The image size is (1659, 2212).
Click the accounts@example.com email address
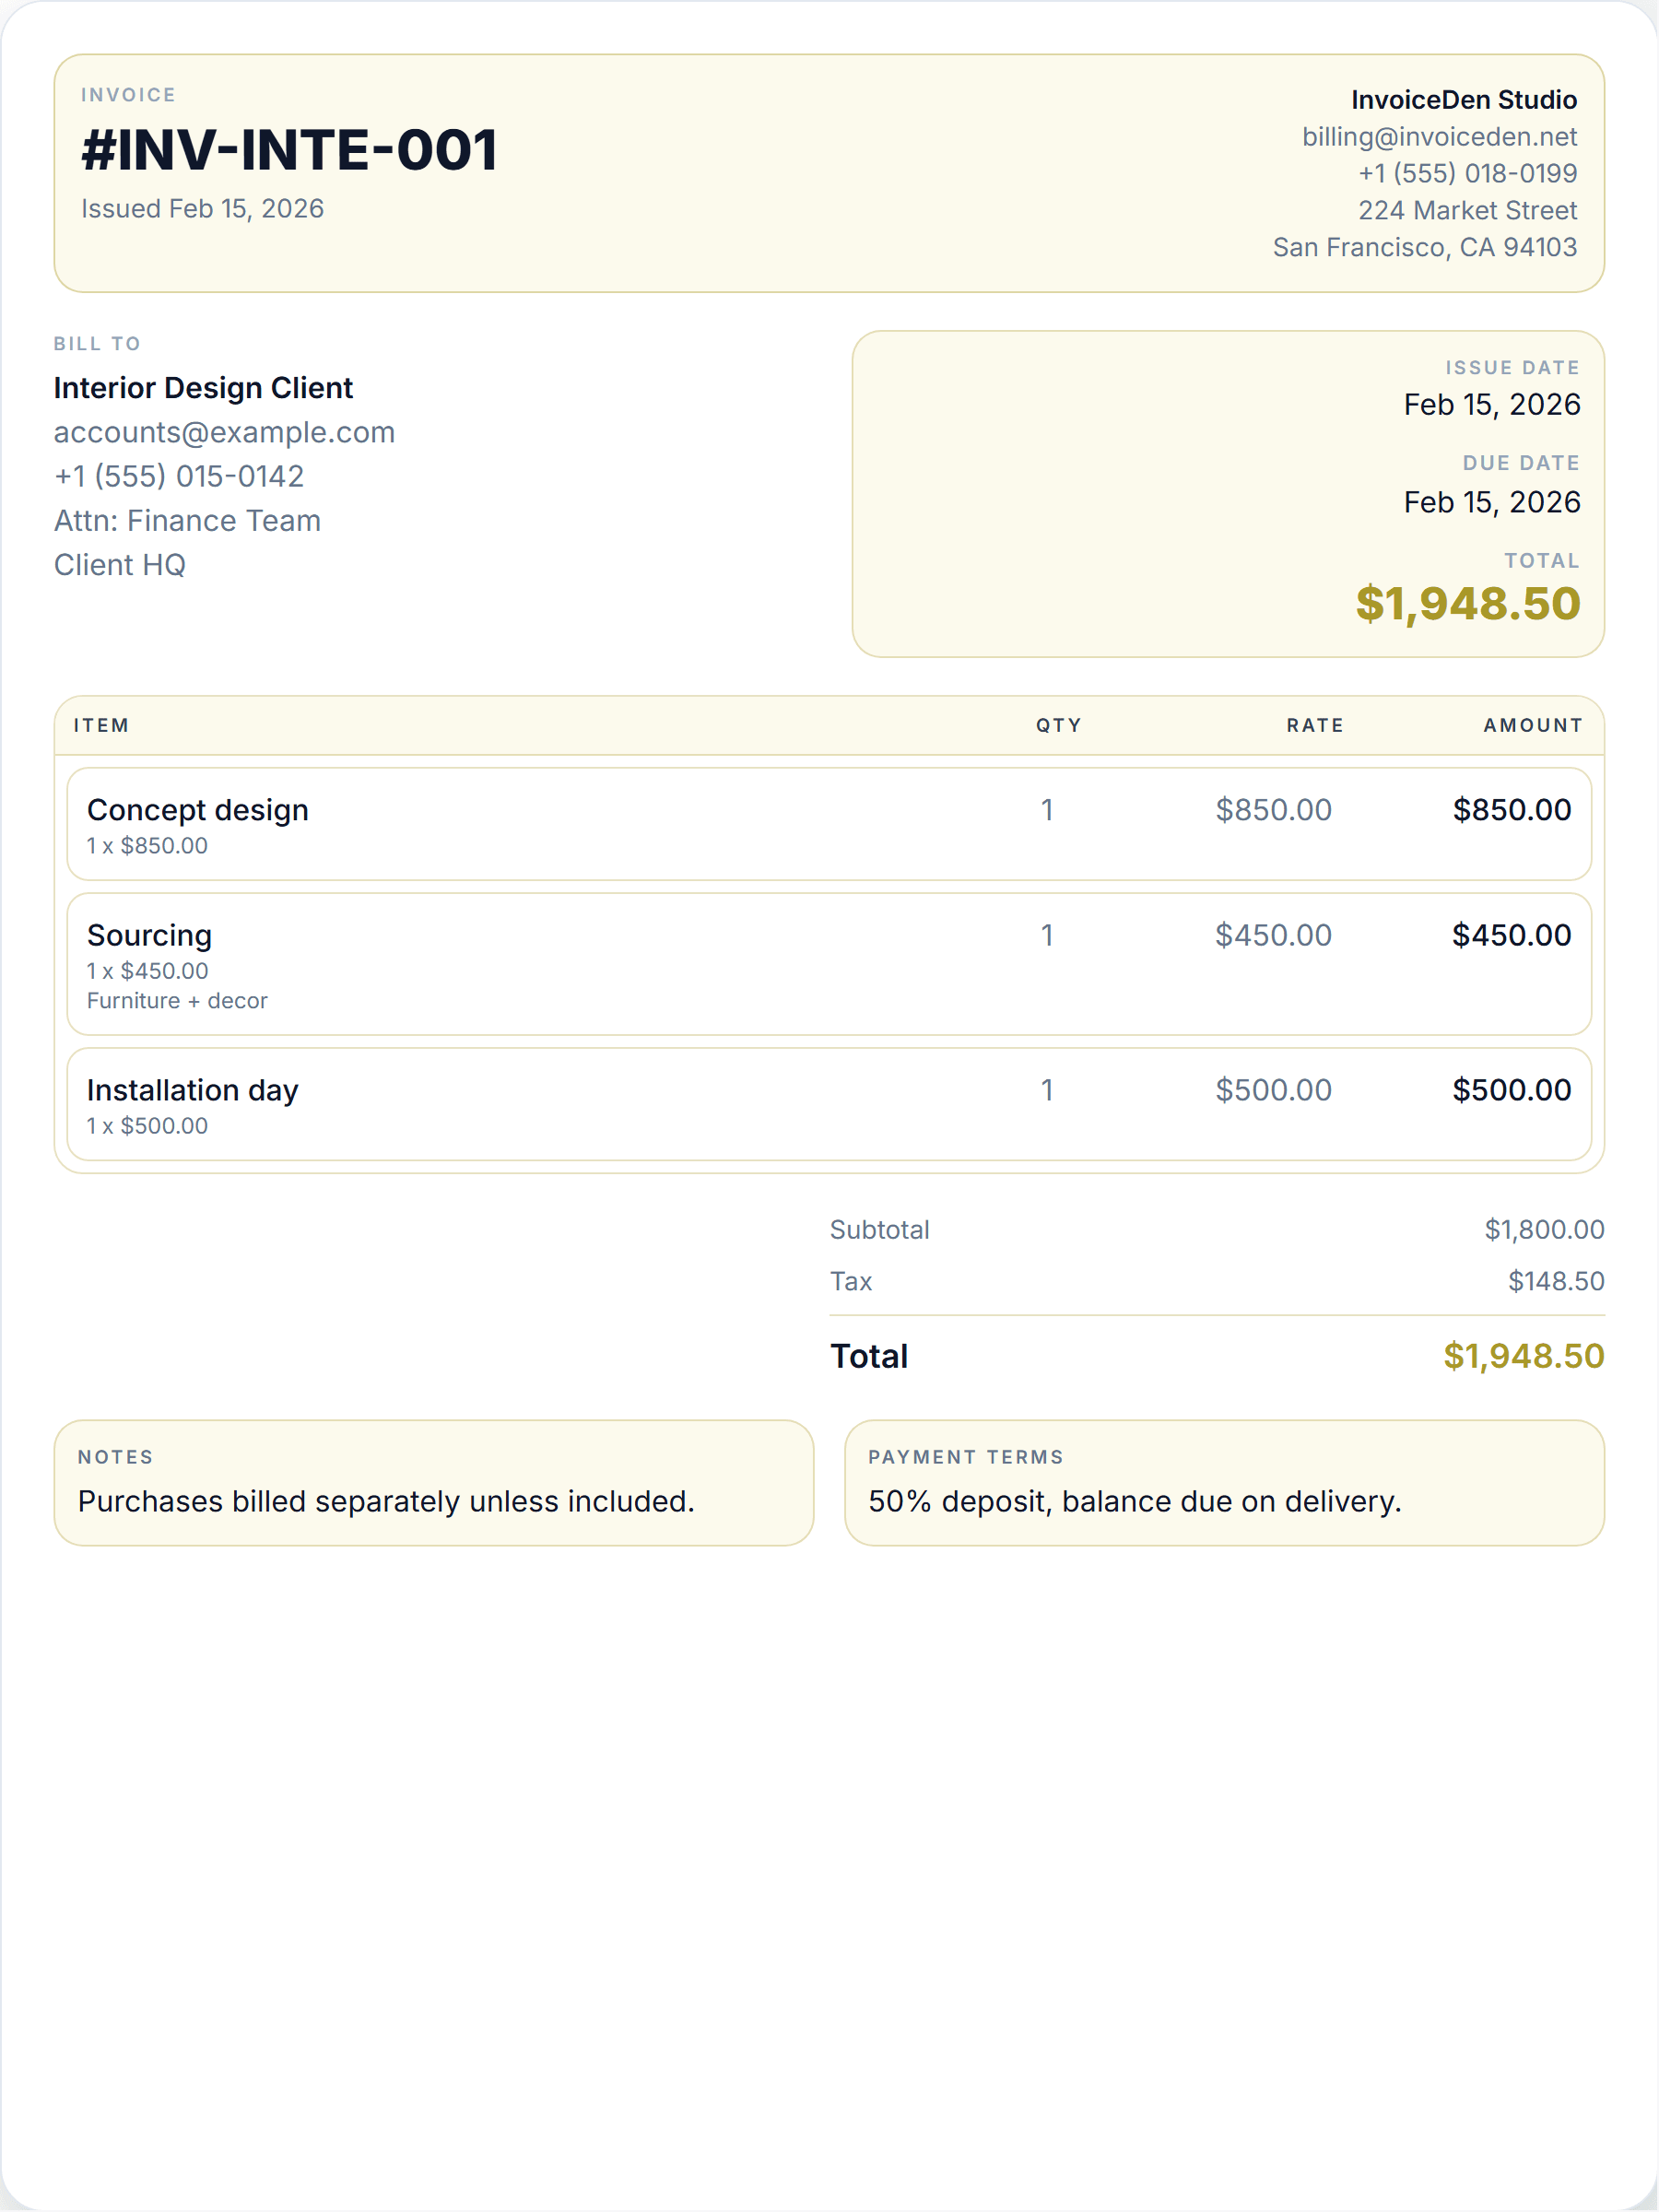coord(224,432)
